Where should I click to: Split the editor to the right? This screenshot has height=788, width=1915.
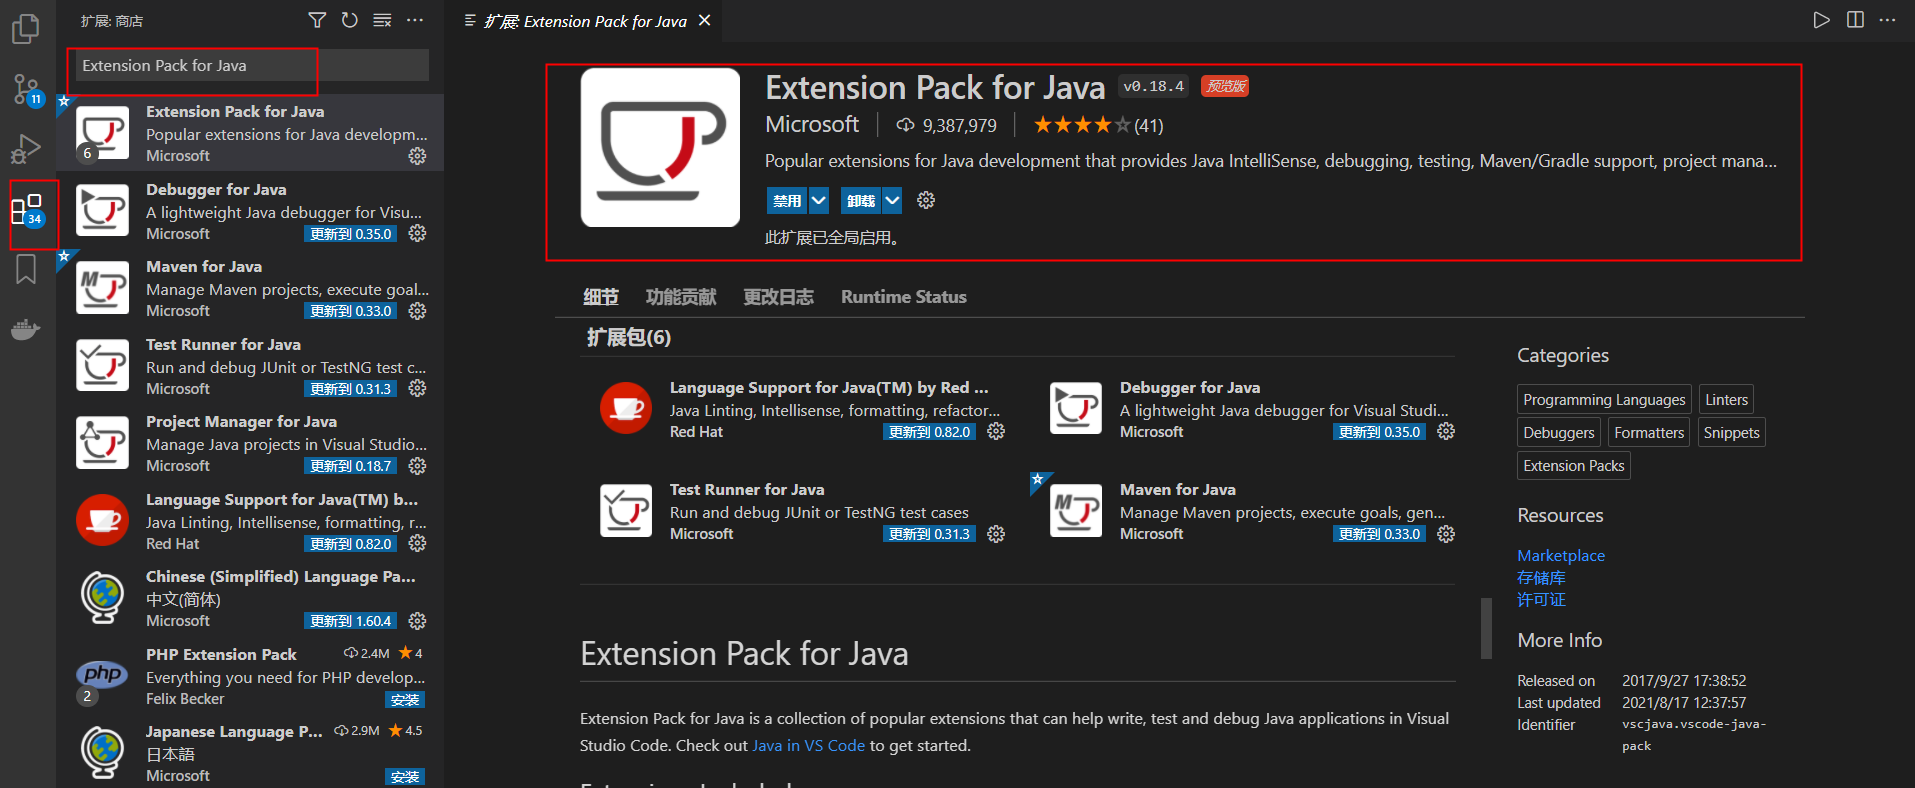pos(1855,20)
